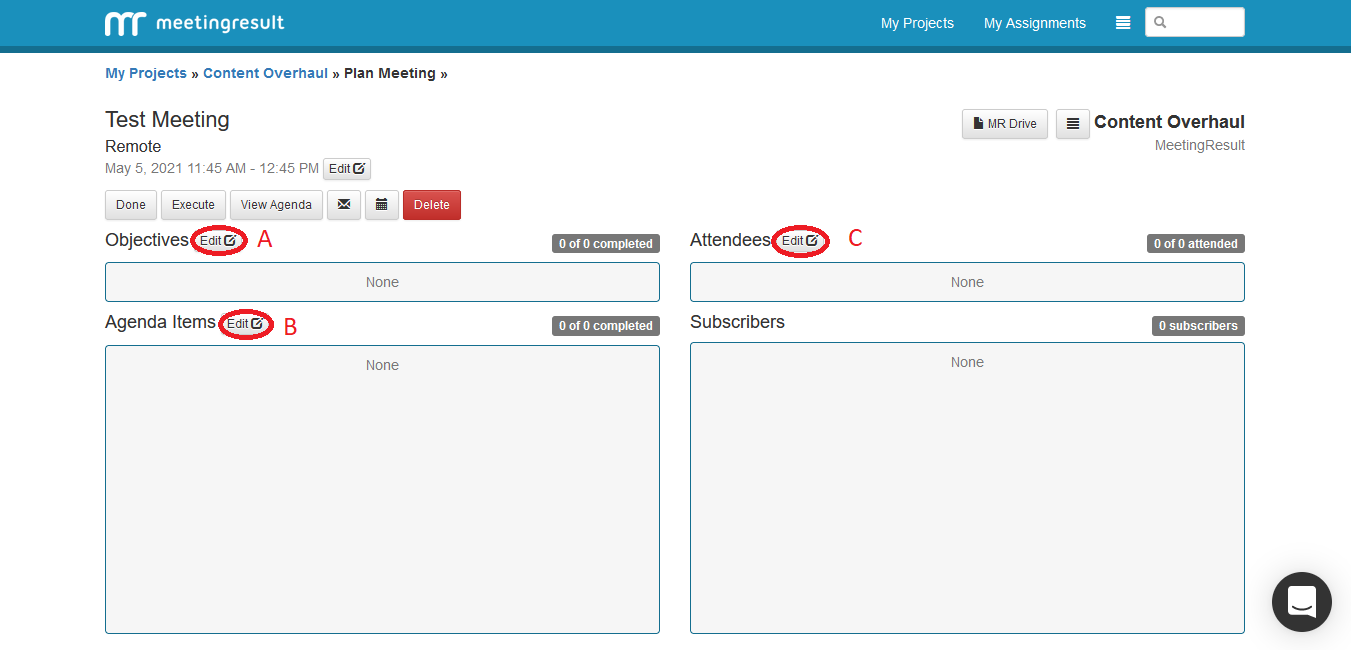Click the envelope email icon button
Screen dimensions: 1351x650
(344, 205)
